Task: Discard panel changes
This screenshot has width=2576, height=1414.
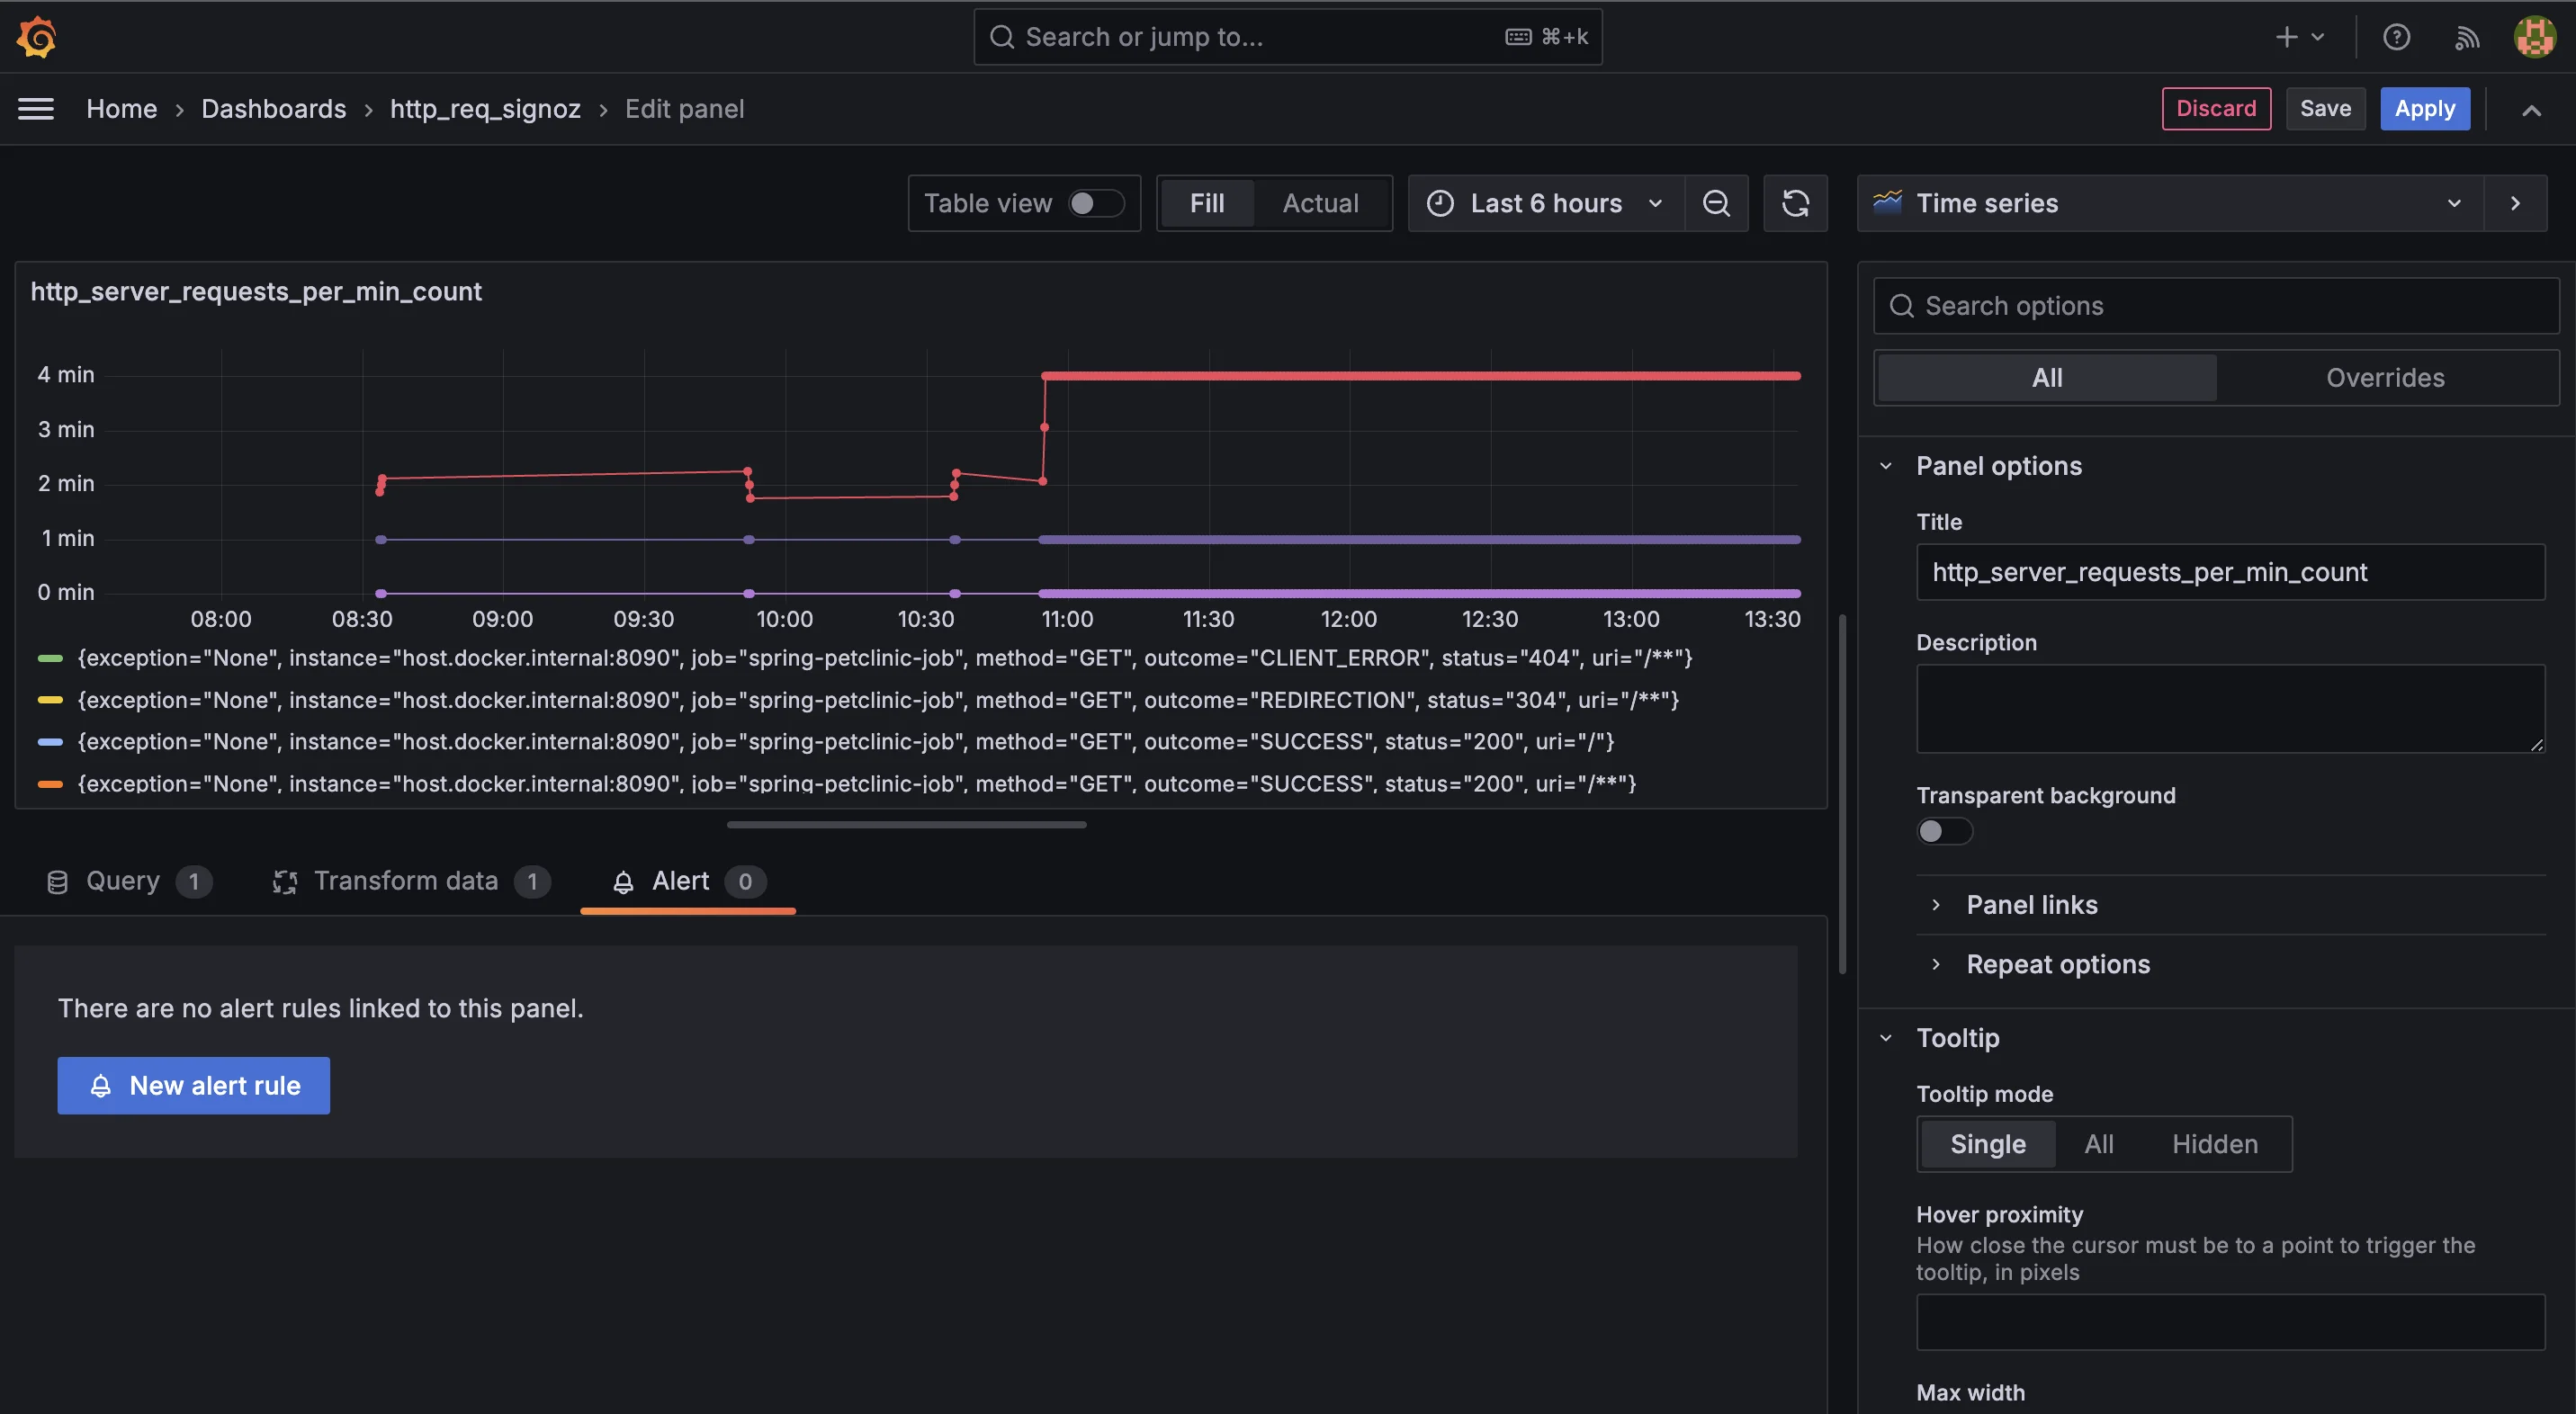Action: [x=2216, y=108]
